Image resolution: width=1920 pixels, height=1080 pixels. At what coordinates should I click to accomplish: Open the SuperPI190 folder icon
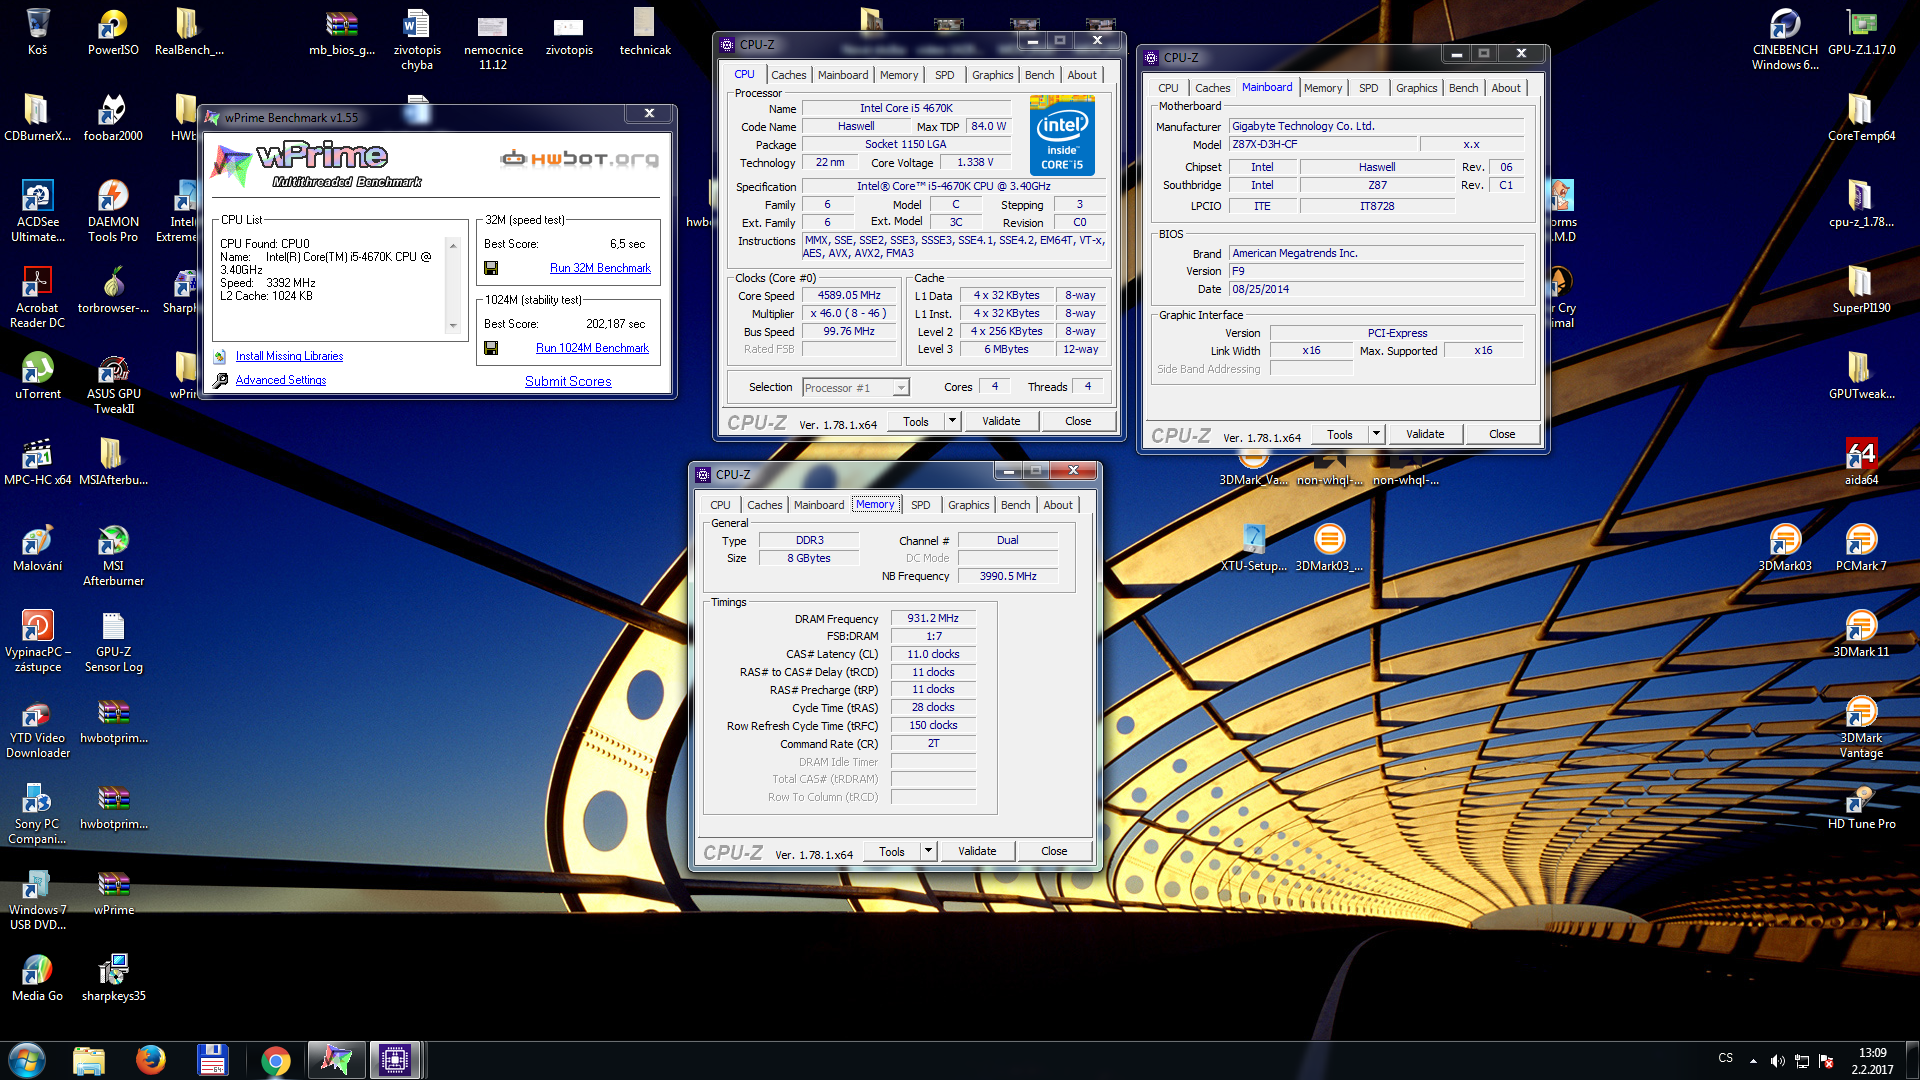(1861, 290)
